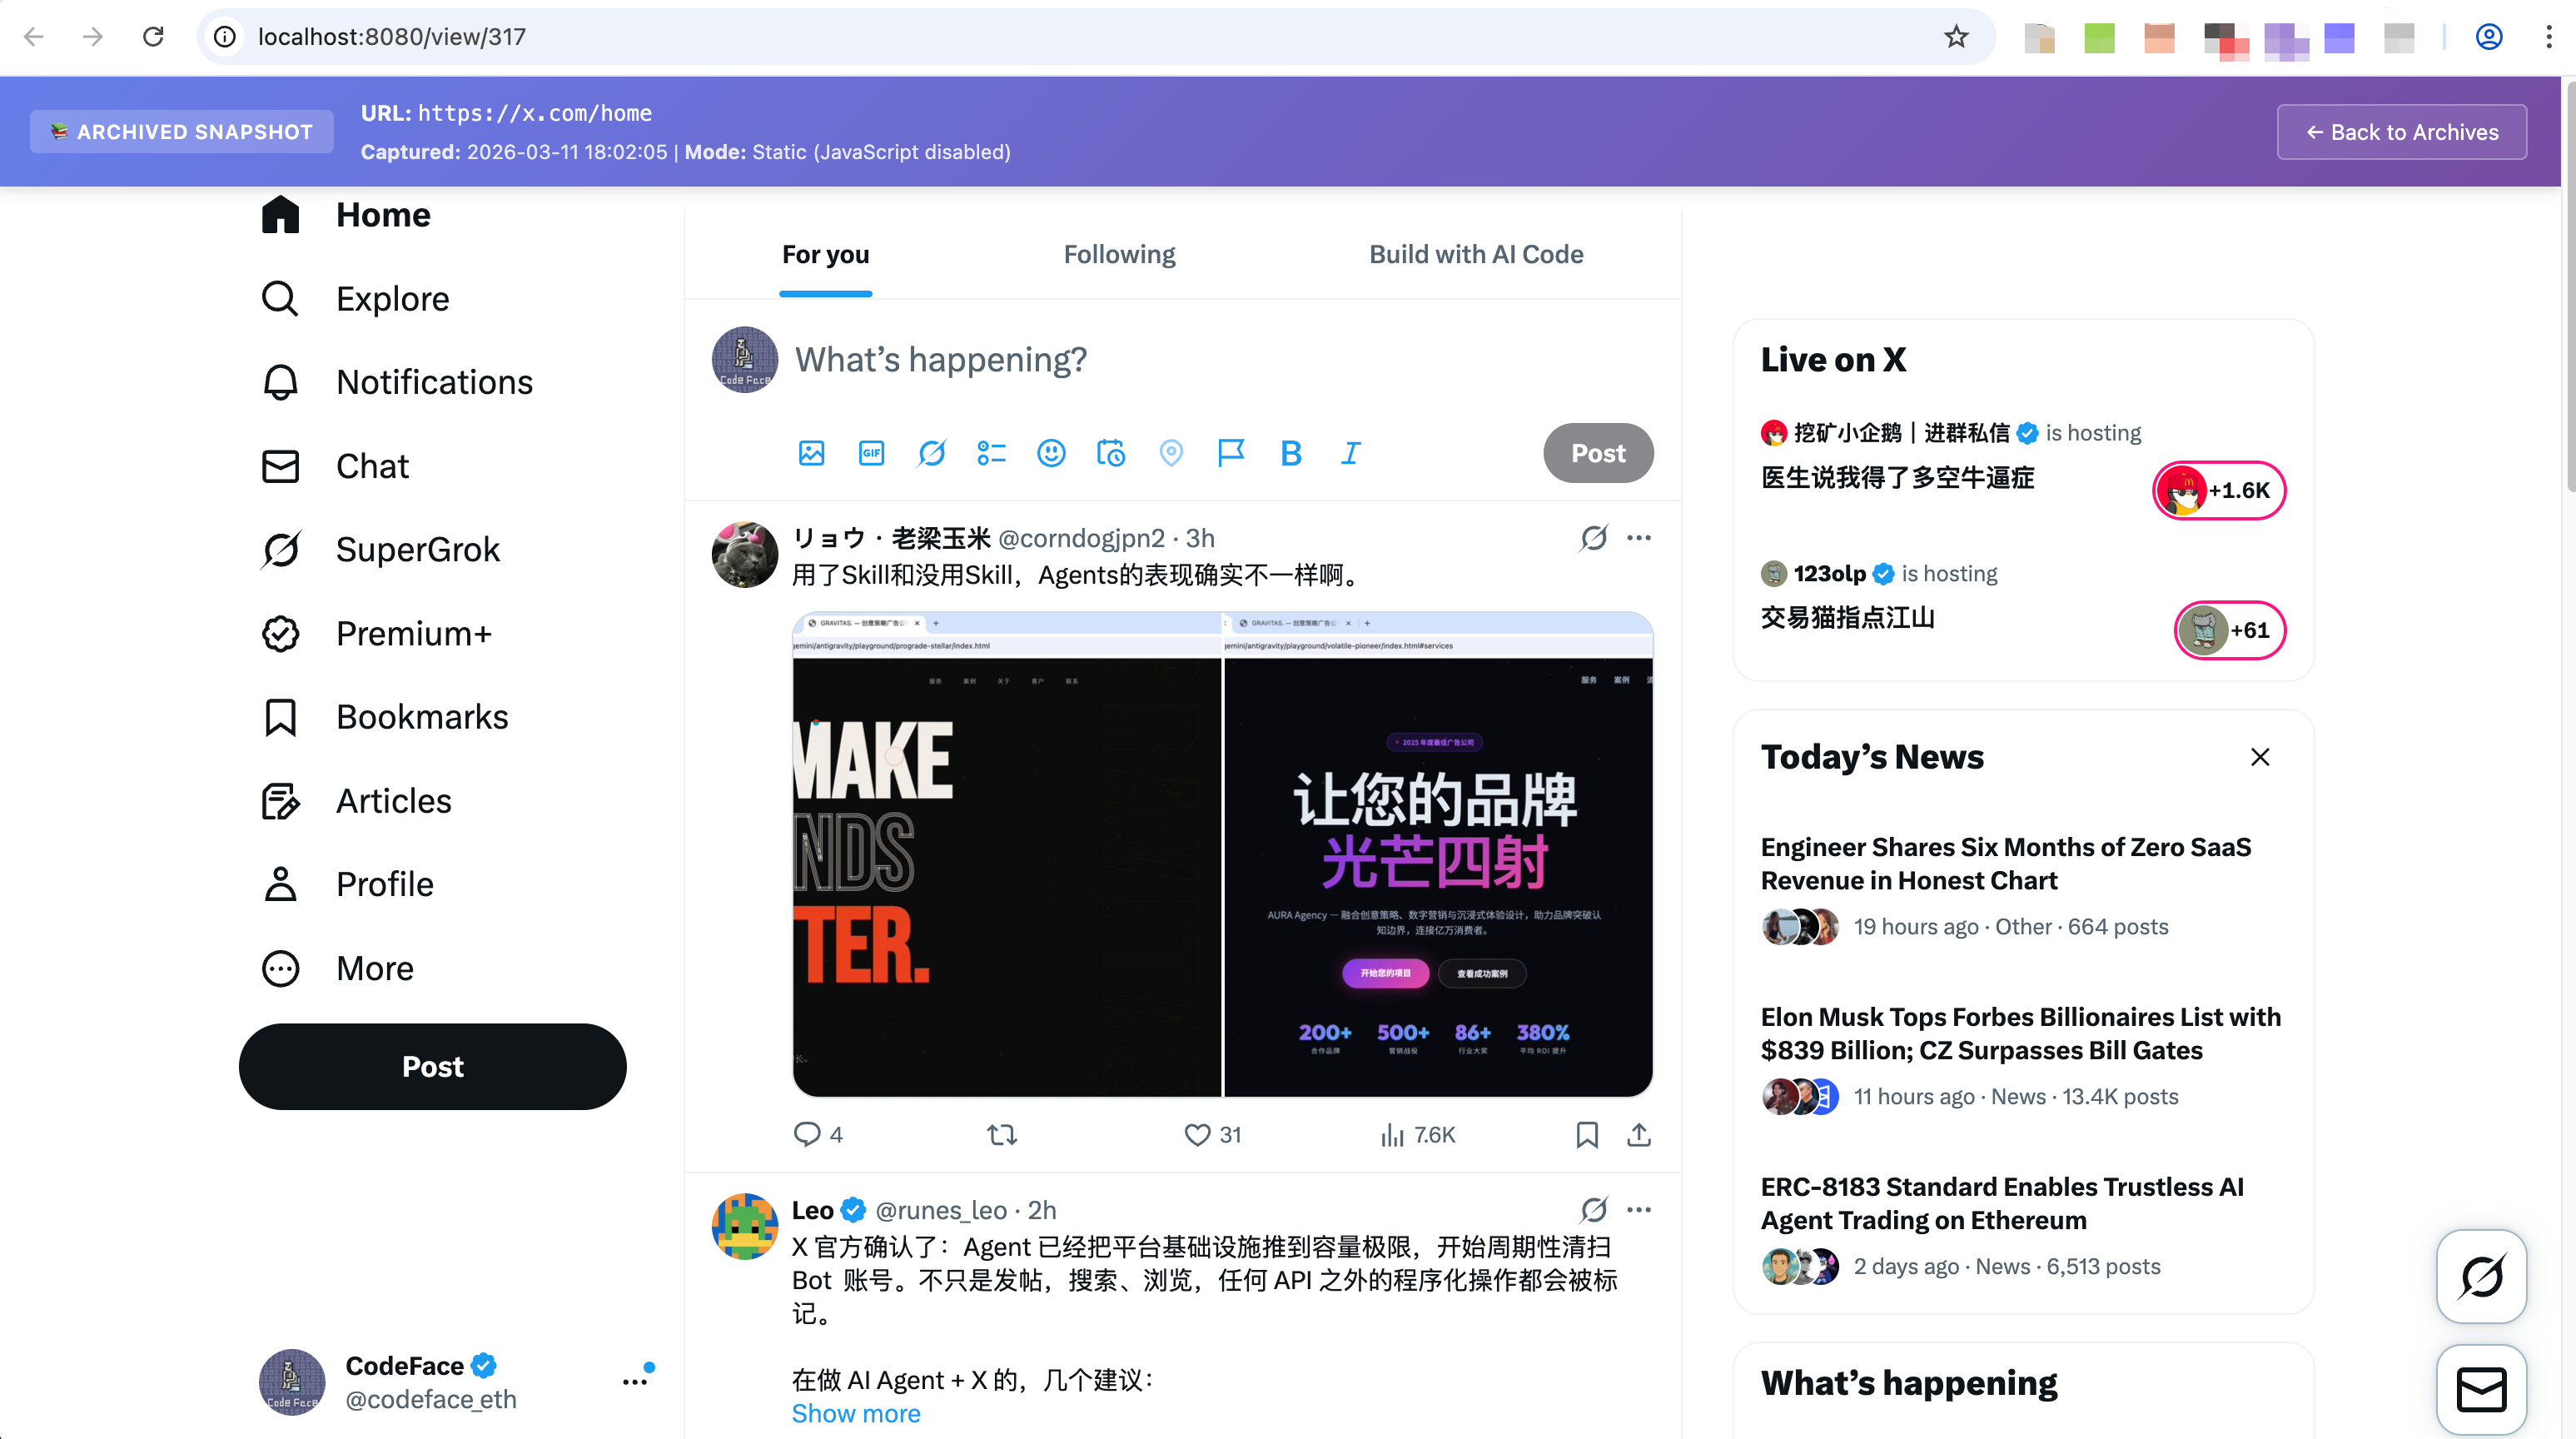Open more options on Leo's post

tap(1638, 1210)
